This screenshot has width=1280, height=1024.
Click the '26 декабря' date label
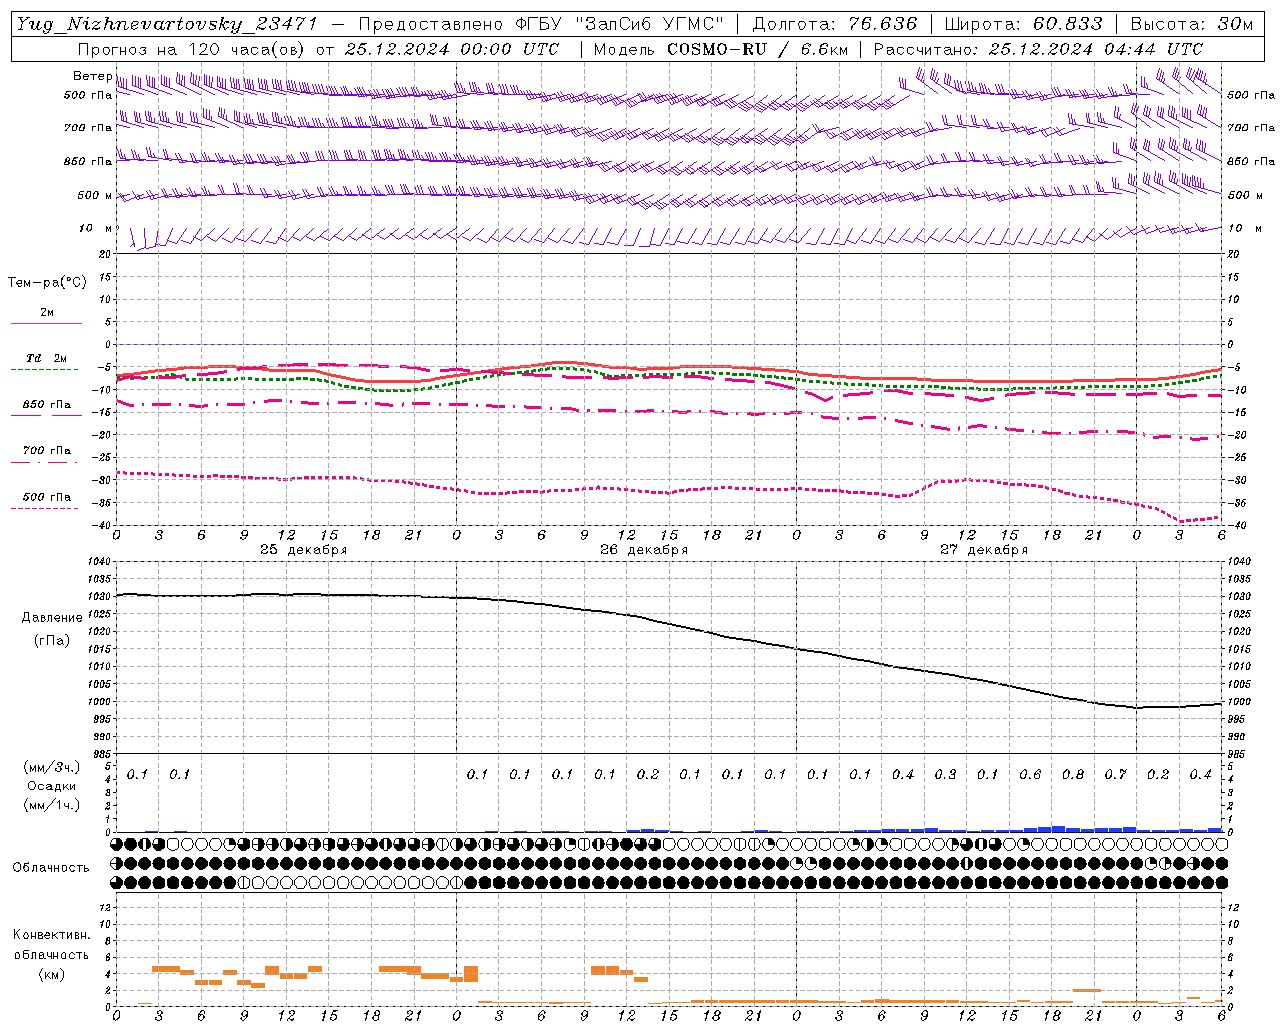tap(644, 550)
